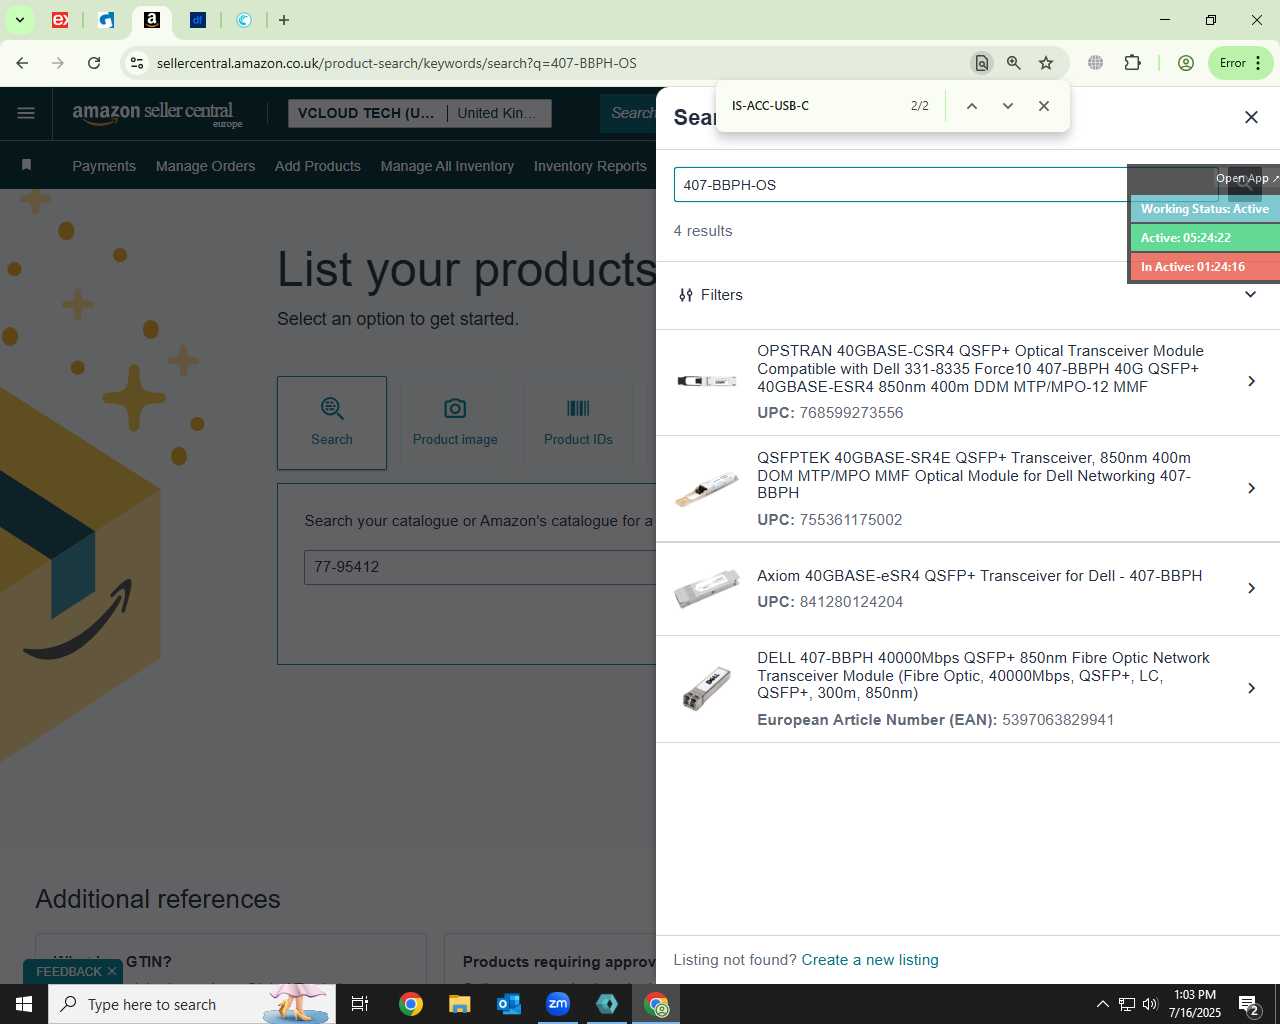Open the DELL 407-BBPH result arrow
The image size is (1280, 1024).
[x=1251, y=688]
